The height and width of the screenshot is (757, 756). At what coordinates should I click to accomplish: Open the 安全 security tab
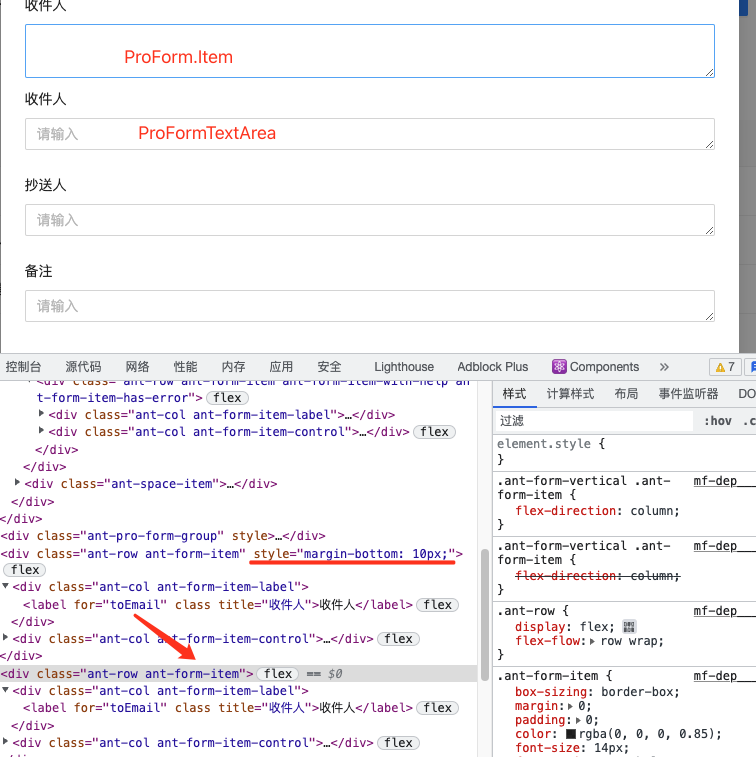click(329, 367)
